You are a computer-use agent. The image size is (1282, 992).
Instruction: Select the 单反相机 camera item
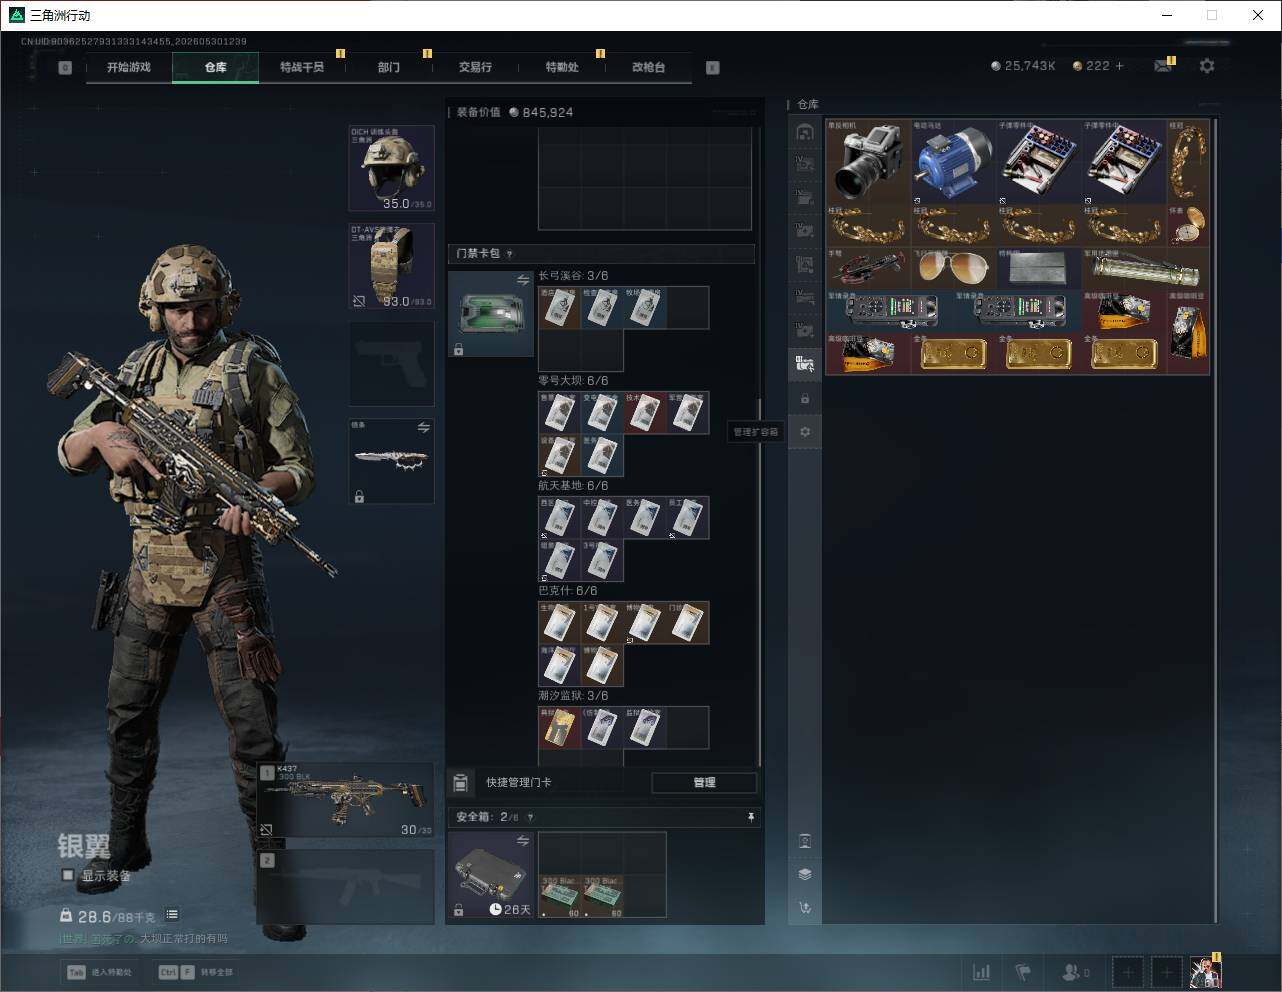pos(868,161)
